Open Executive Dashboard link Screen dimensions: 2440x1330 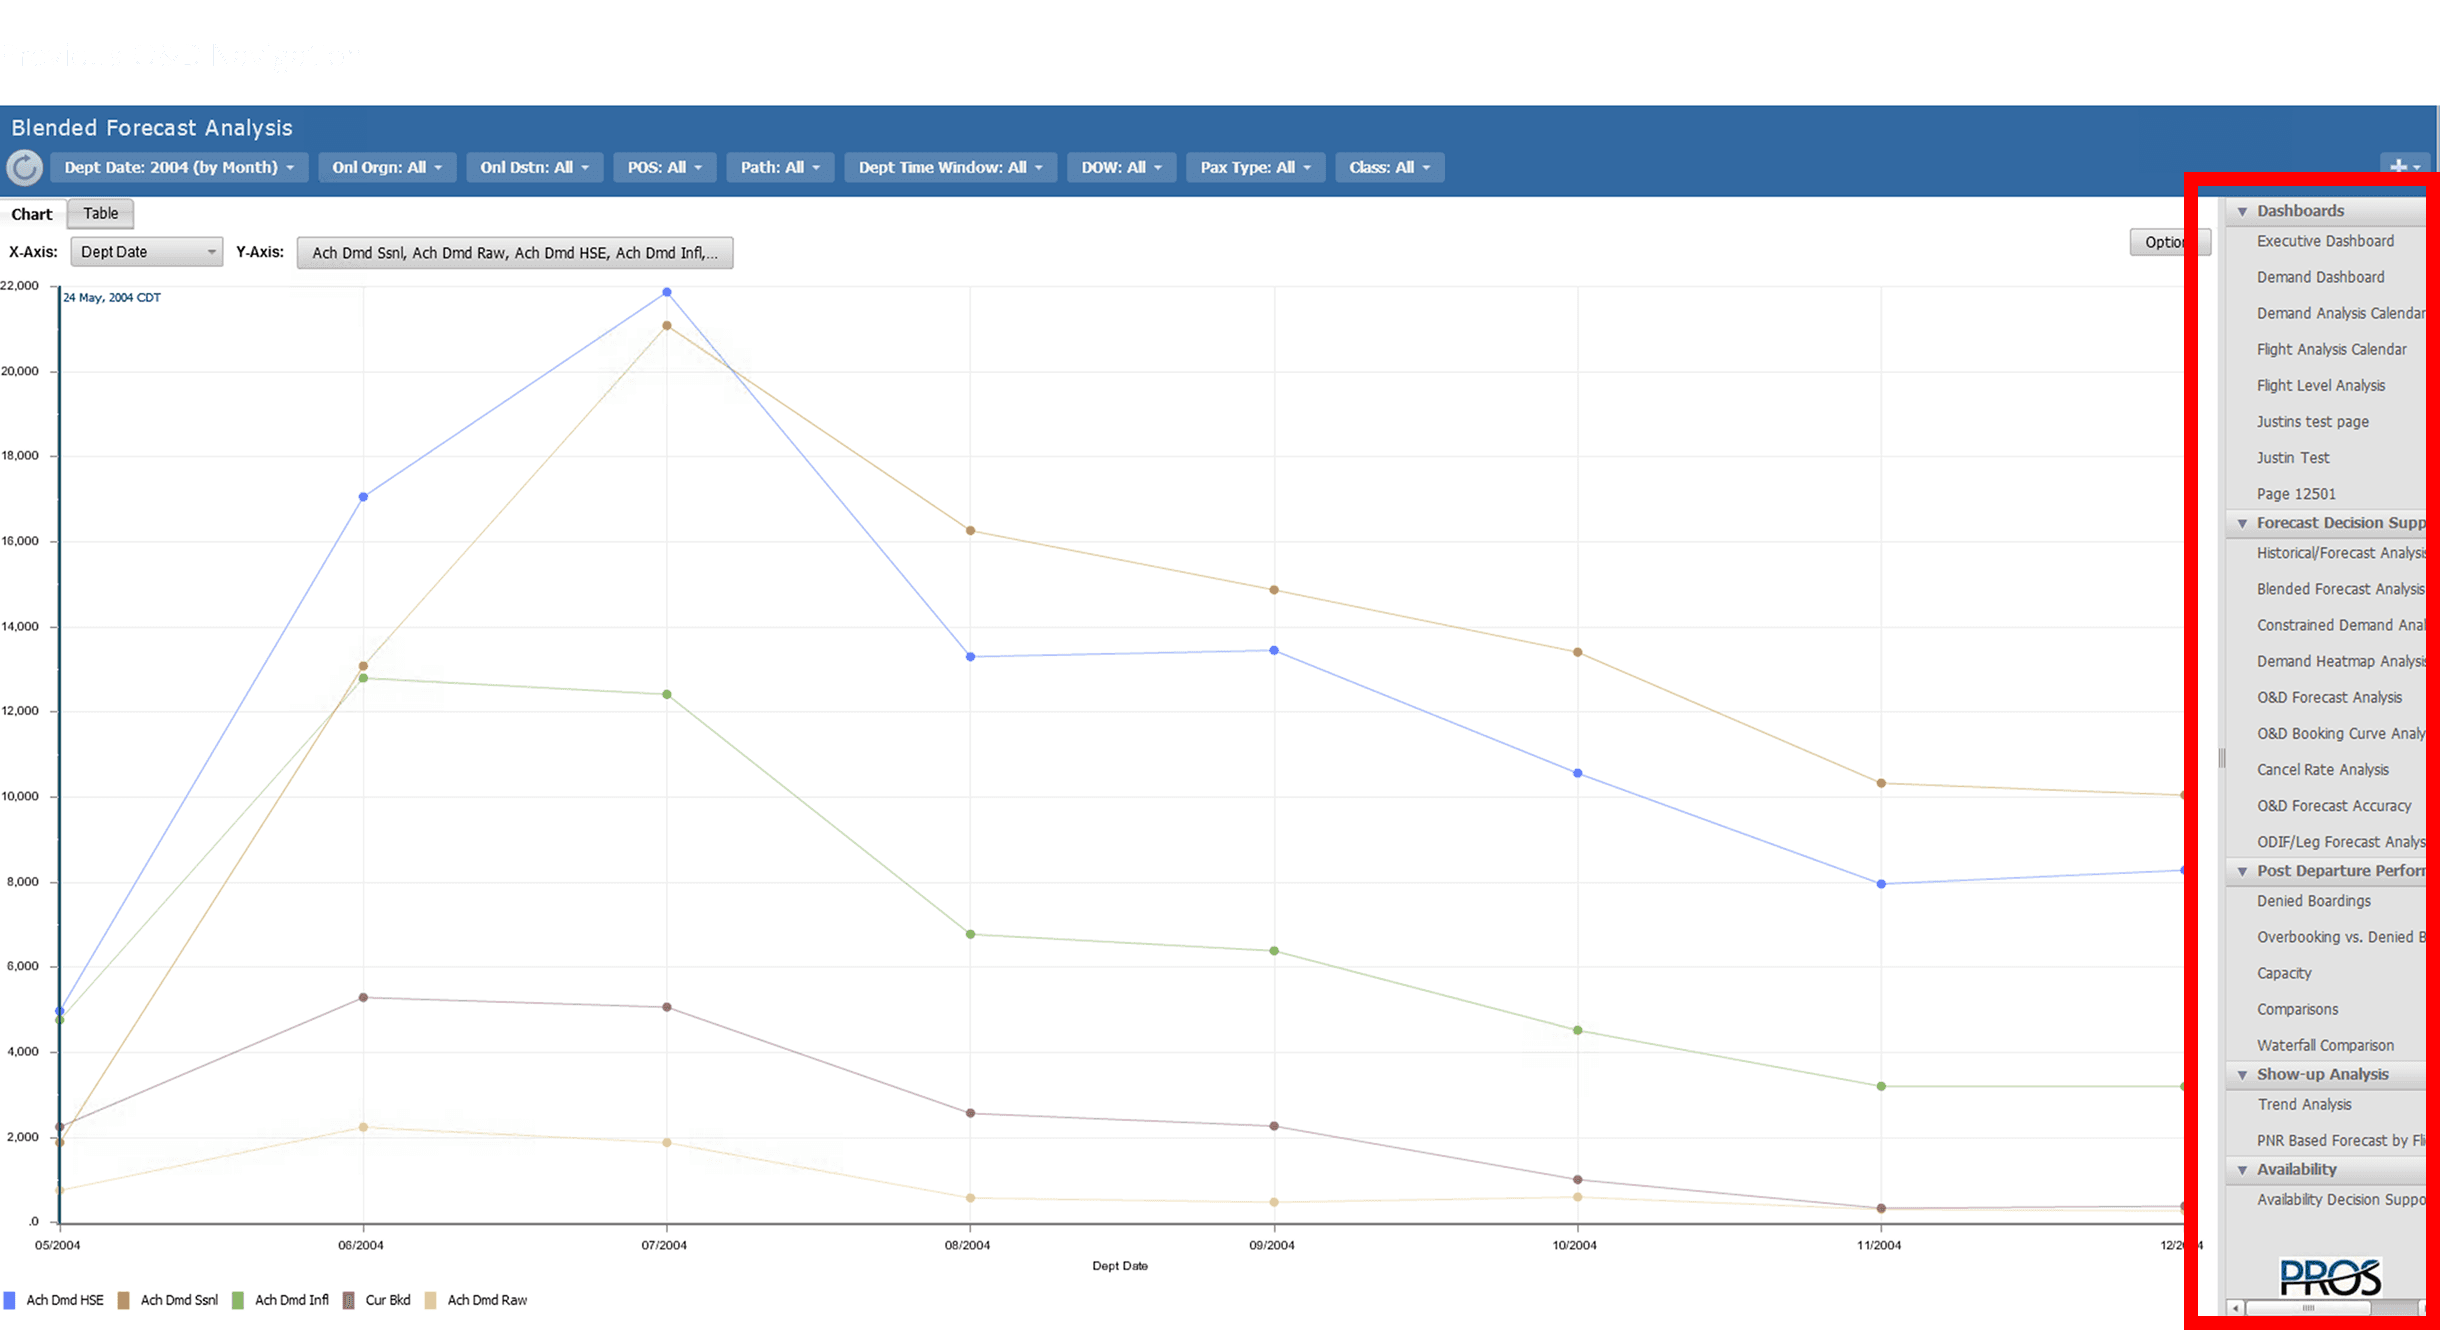click(x=2325, y=241)
